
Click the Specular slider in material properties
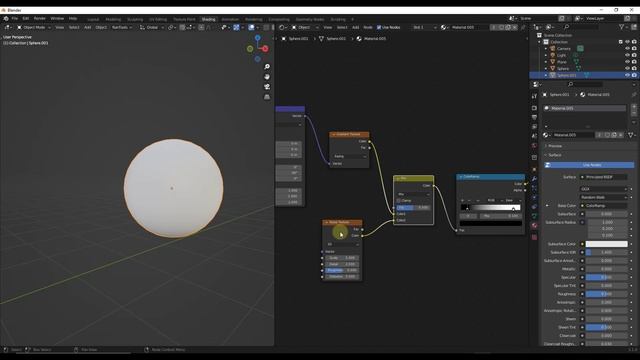pyautogui.click(x=607, y=277)
